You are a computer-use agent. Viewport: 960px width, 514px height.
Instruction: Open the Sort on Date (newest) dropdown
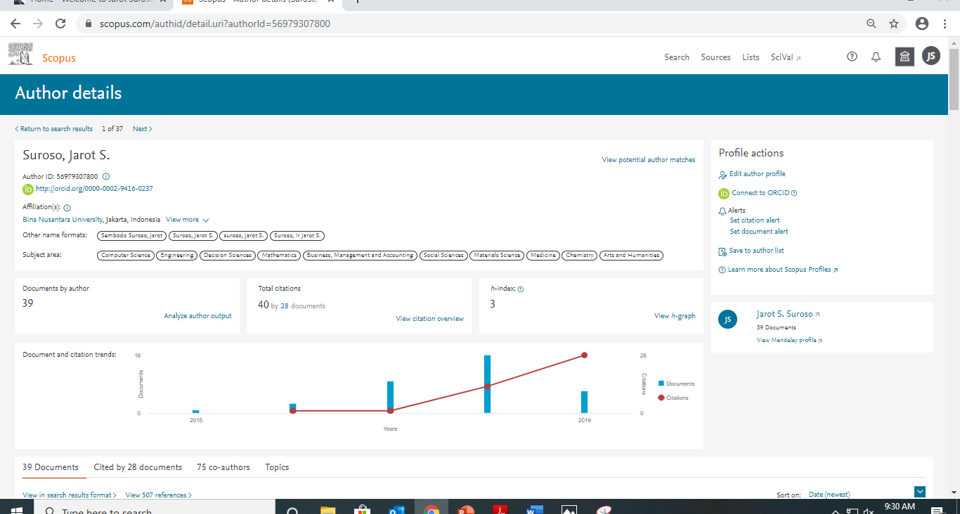coord(829,494)
